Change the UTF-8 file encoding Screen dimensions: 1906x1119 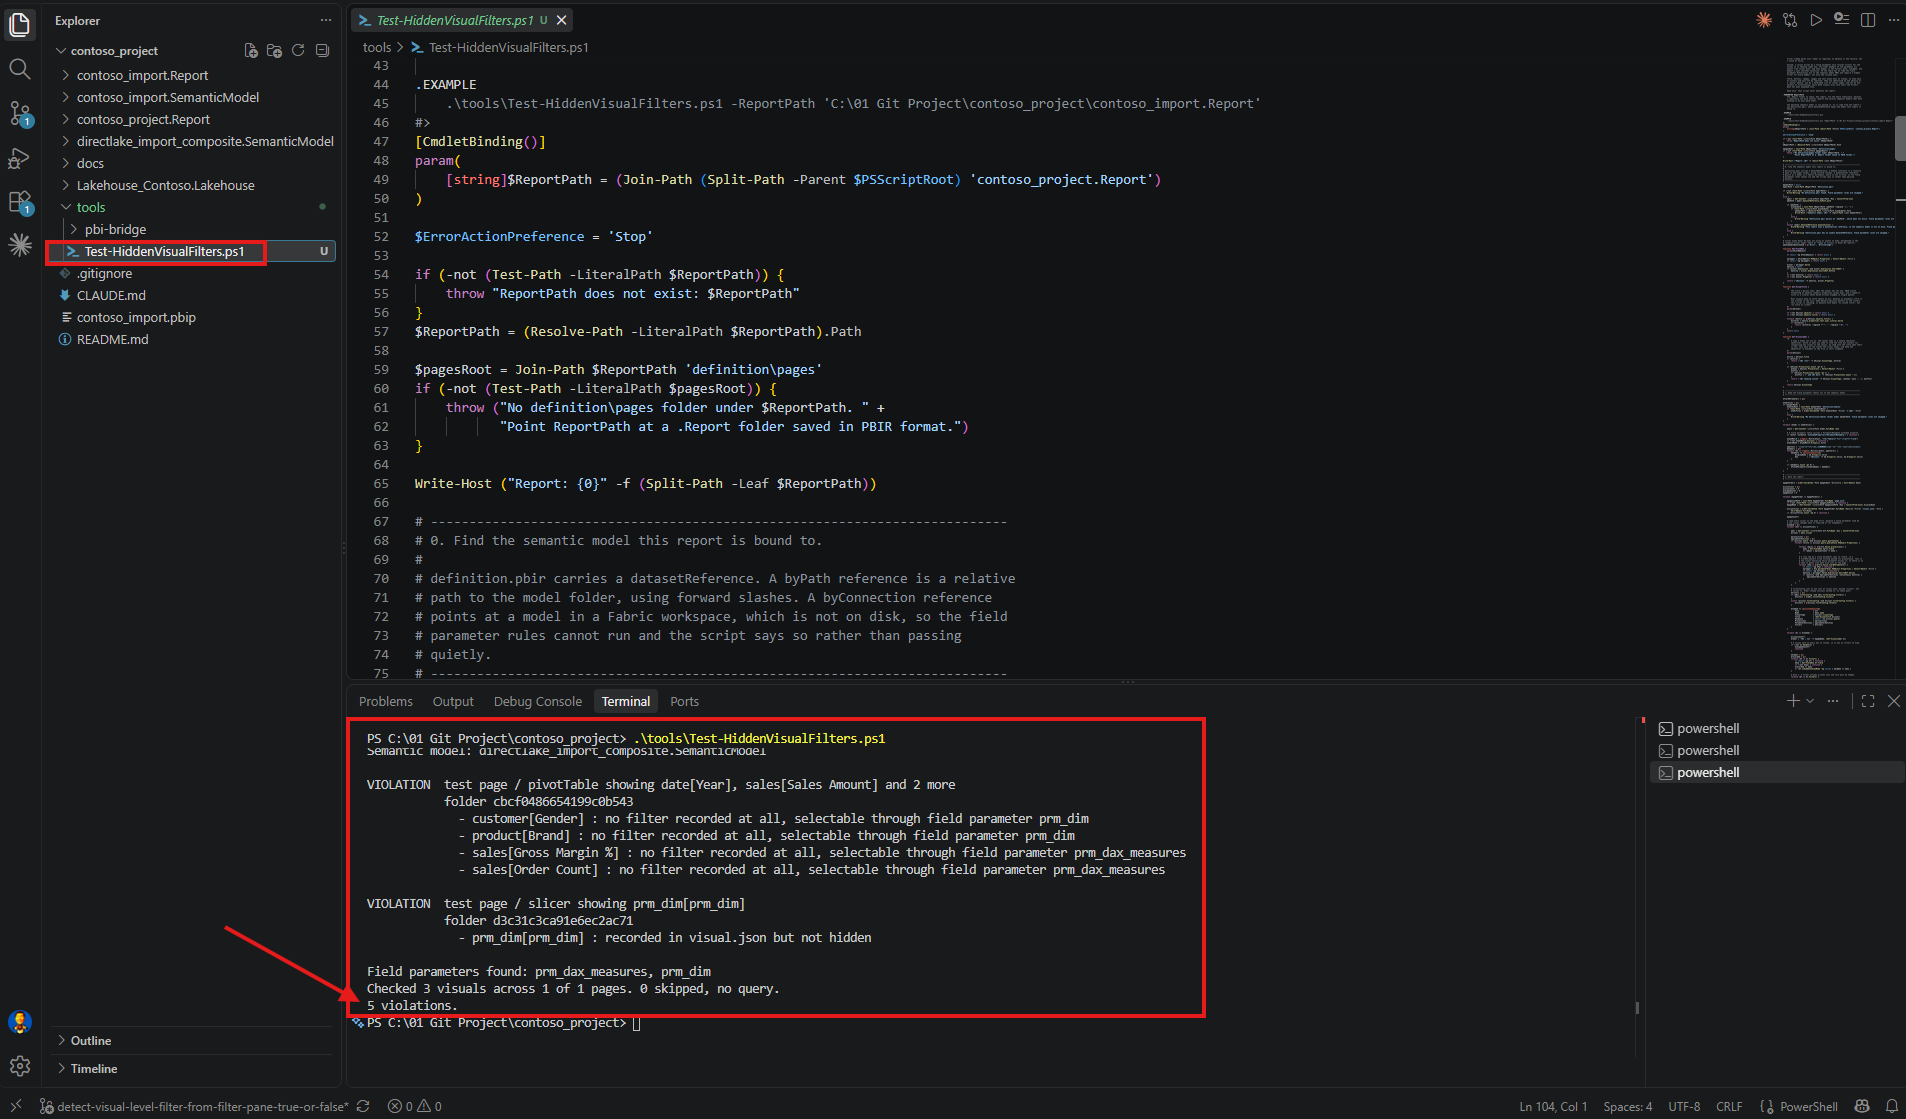[1684, 1106]
